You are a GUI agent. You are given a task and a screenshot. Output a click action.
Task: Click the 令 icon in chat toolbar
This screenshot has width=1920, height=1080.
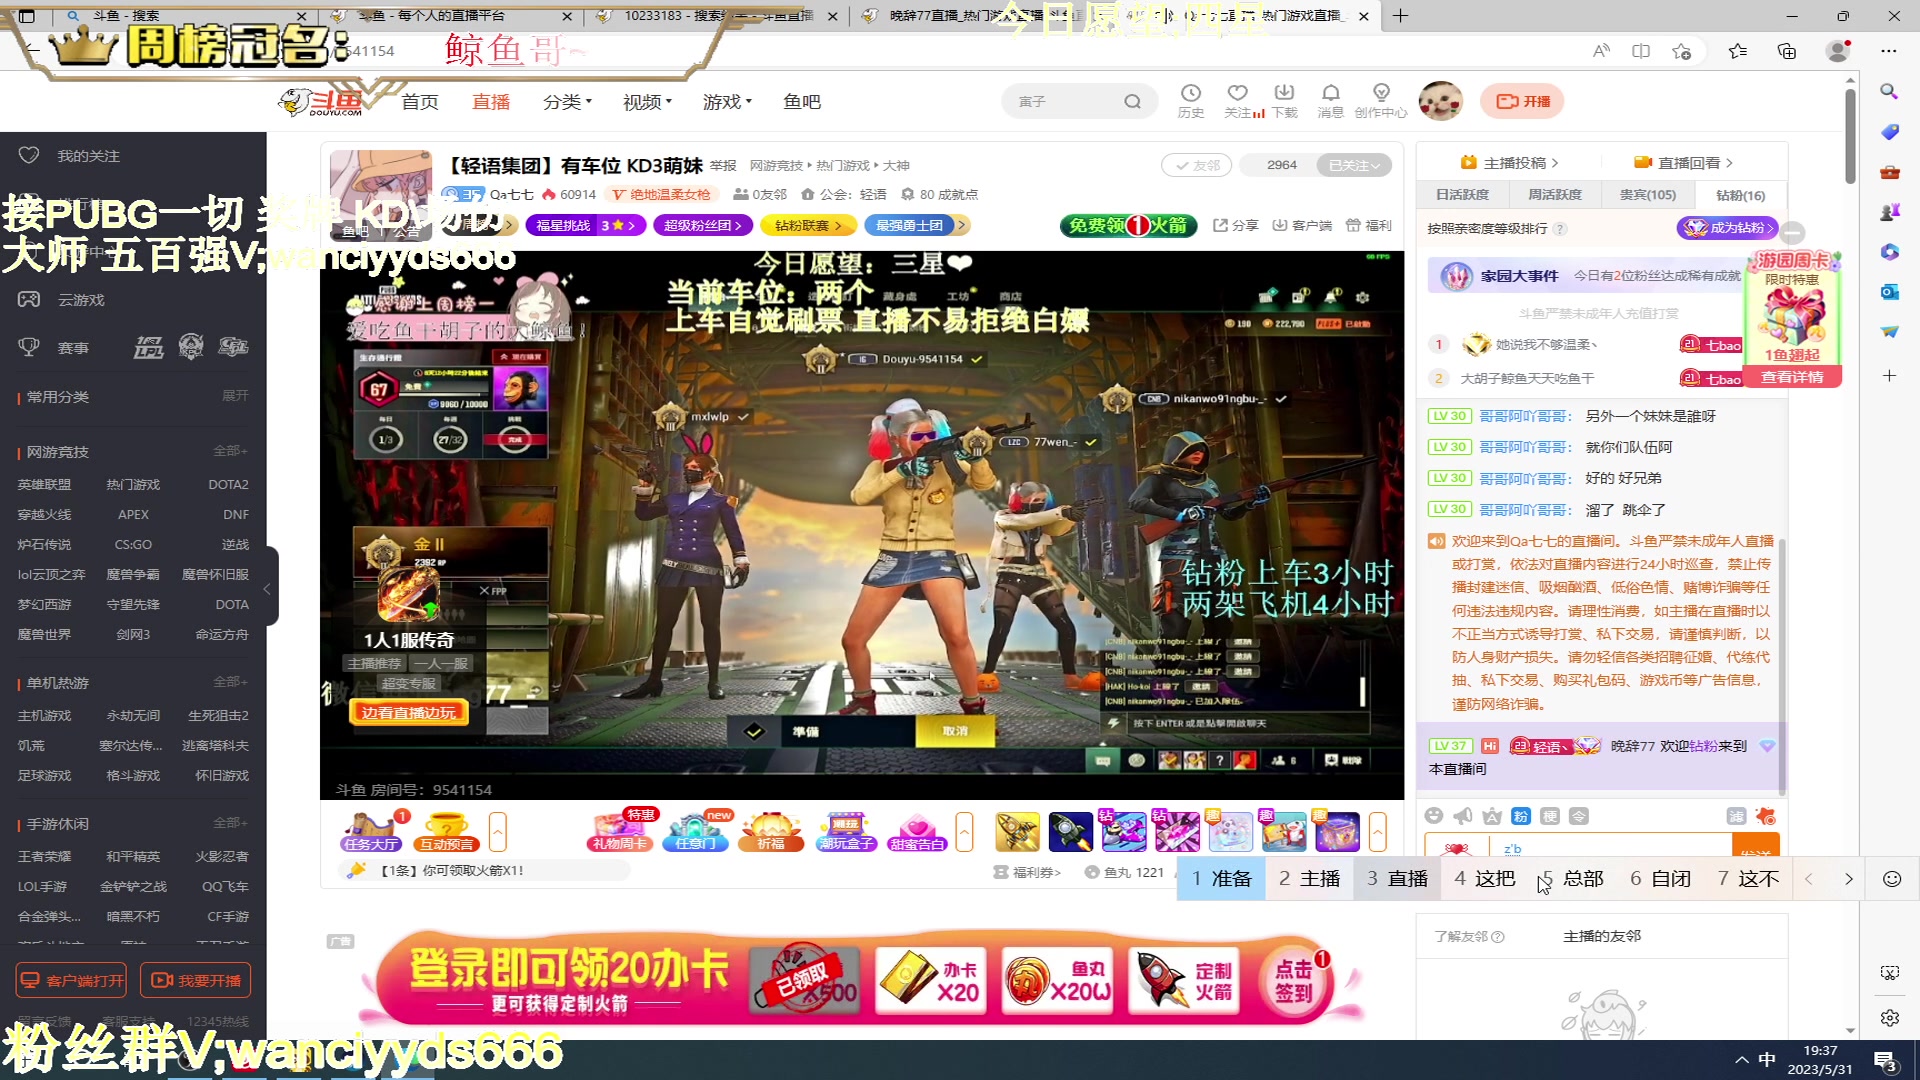click(1579, 816)
